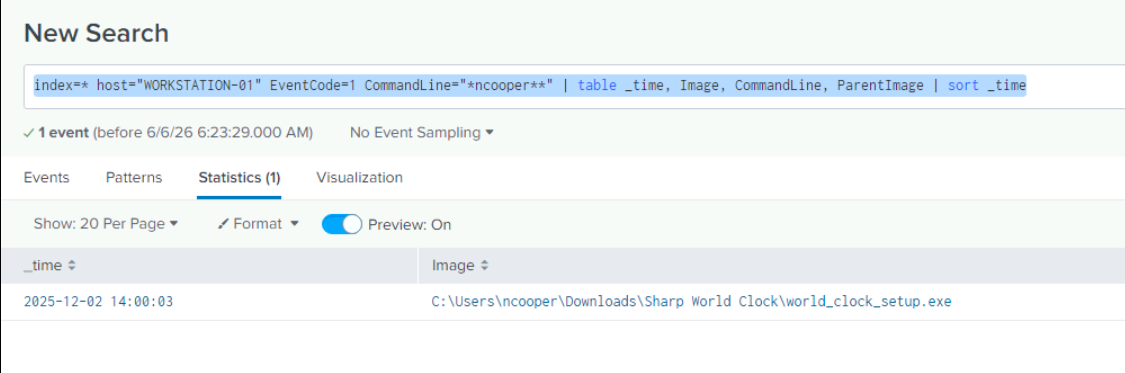The image size is (1125, 373).
Task: Open the Format dropdown menu
Action: point(258,224)
